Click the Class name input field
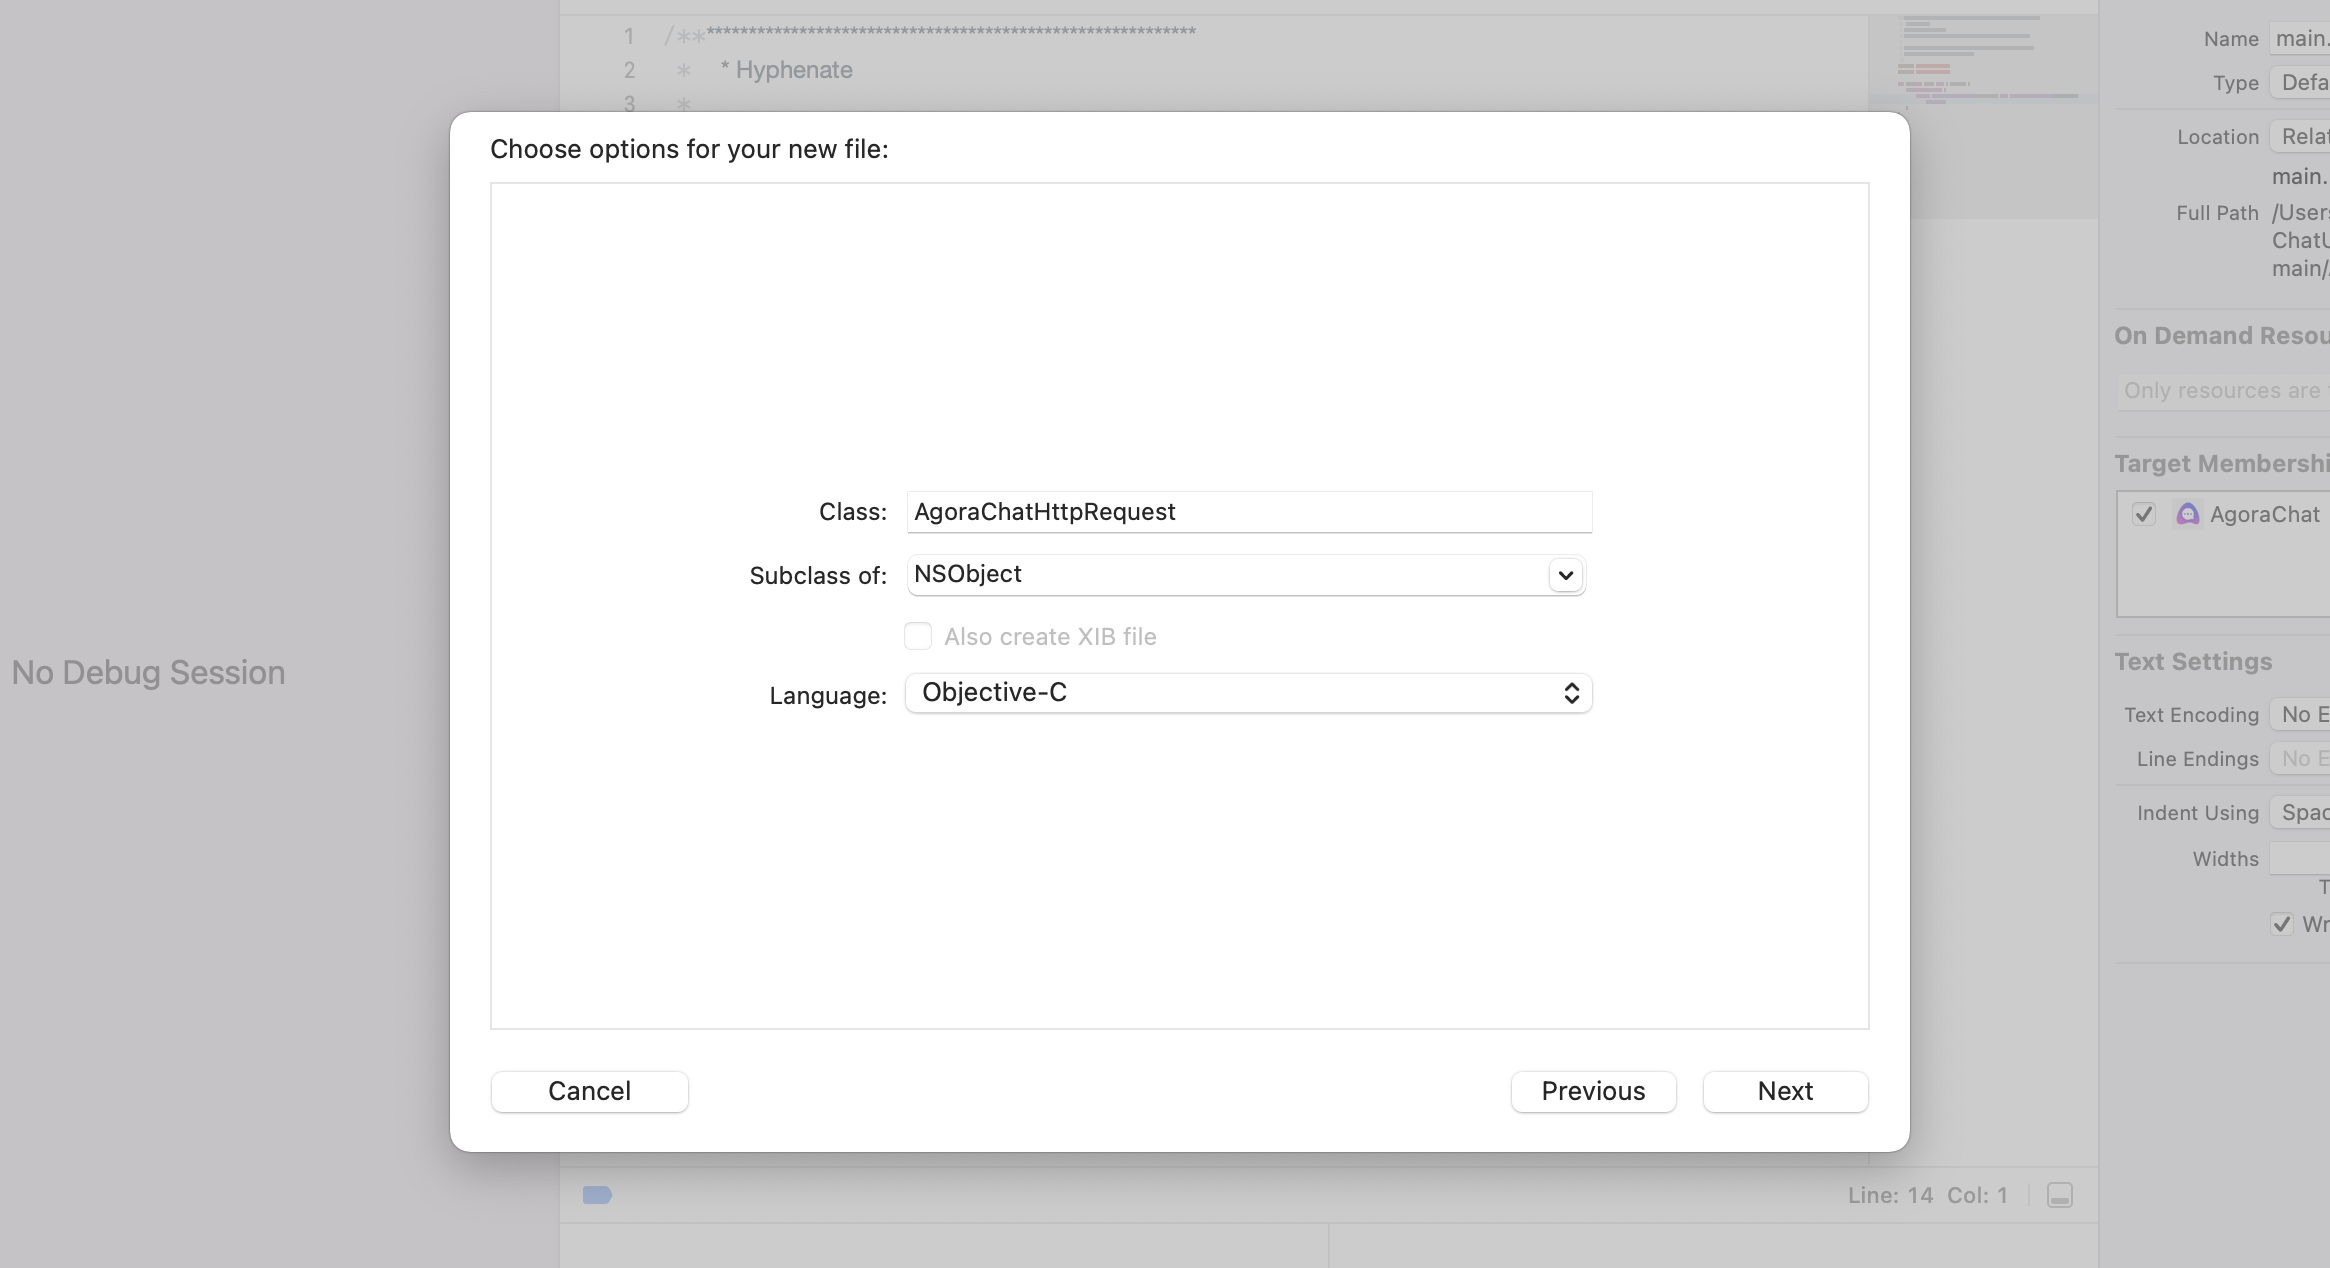Viewport: 2330px width, 1268px height. [1249, 512]
